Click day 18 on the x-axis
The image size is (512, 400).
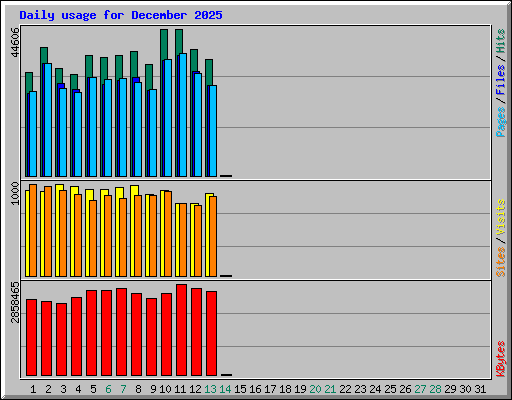tap(285, 389)
